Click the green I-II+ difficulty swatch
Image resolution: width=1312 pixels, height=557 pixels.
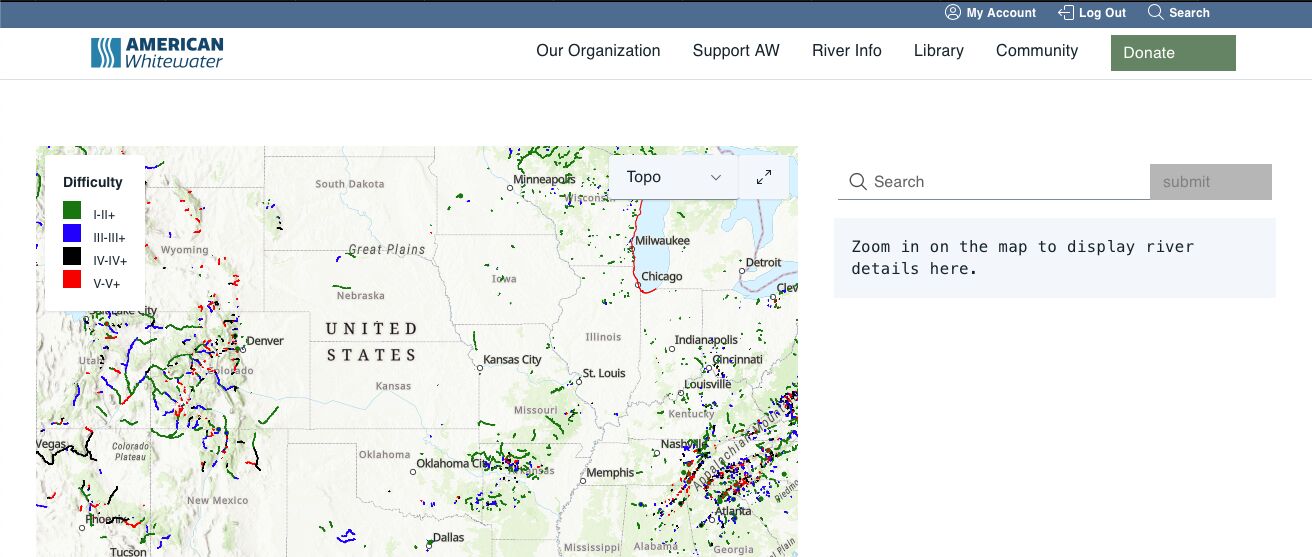[x=72, y=211]
